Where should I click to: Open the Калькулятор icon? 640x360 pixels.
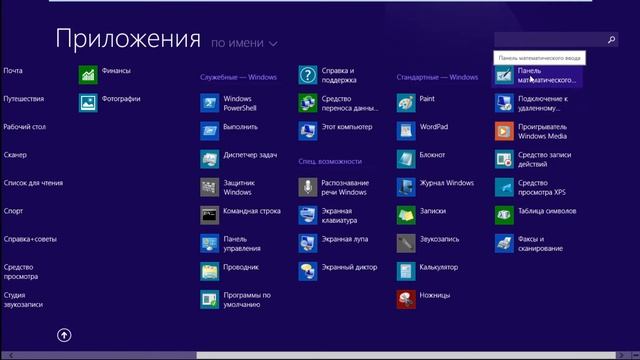(x=406, y=272)
